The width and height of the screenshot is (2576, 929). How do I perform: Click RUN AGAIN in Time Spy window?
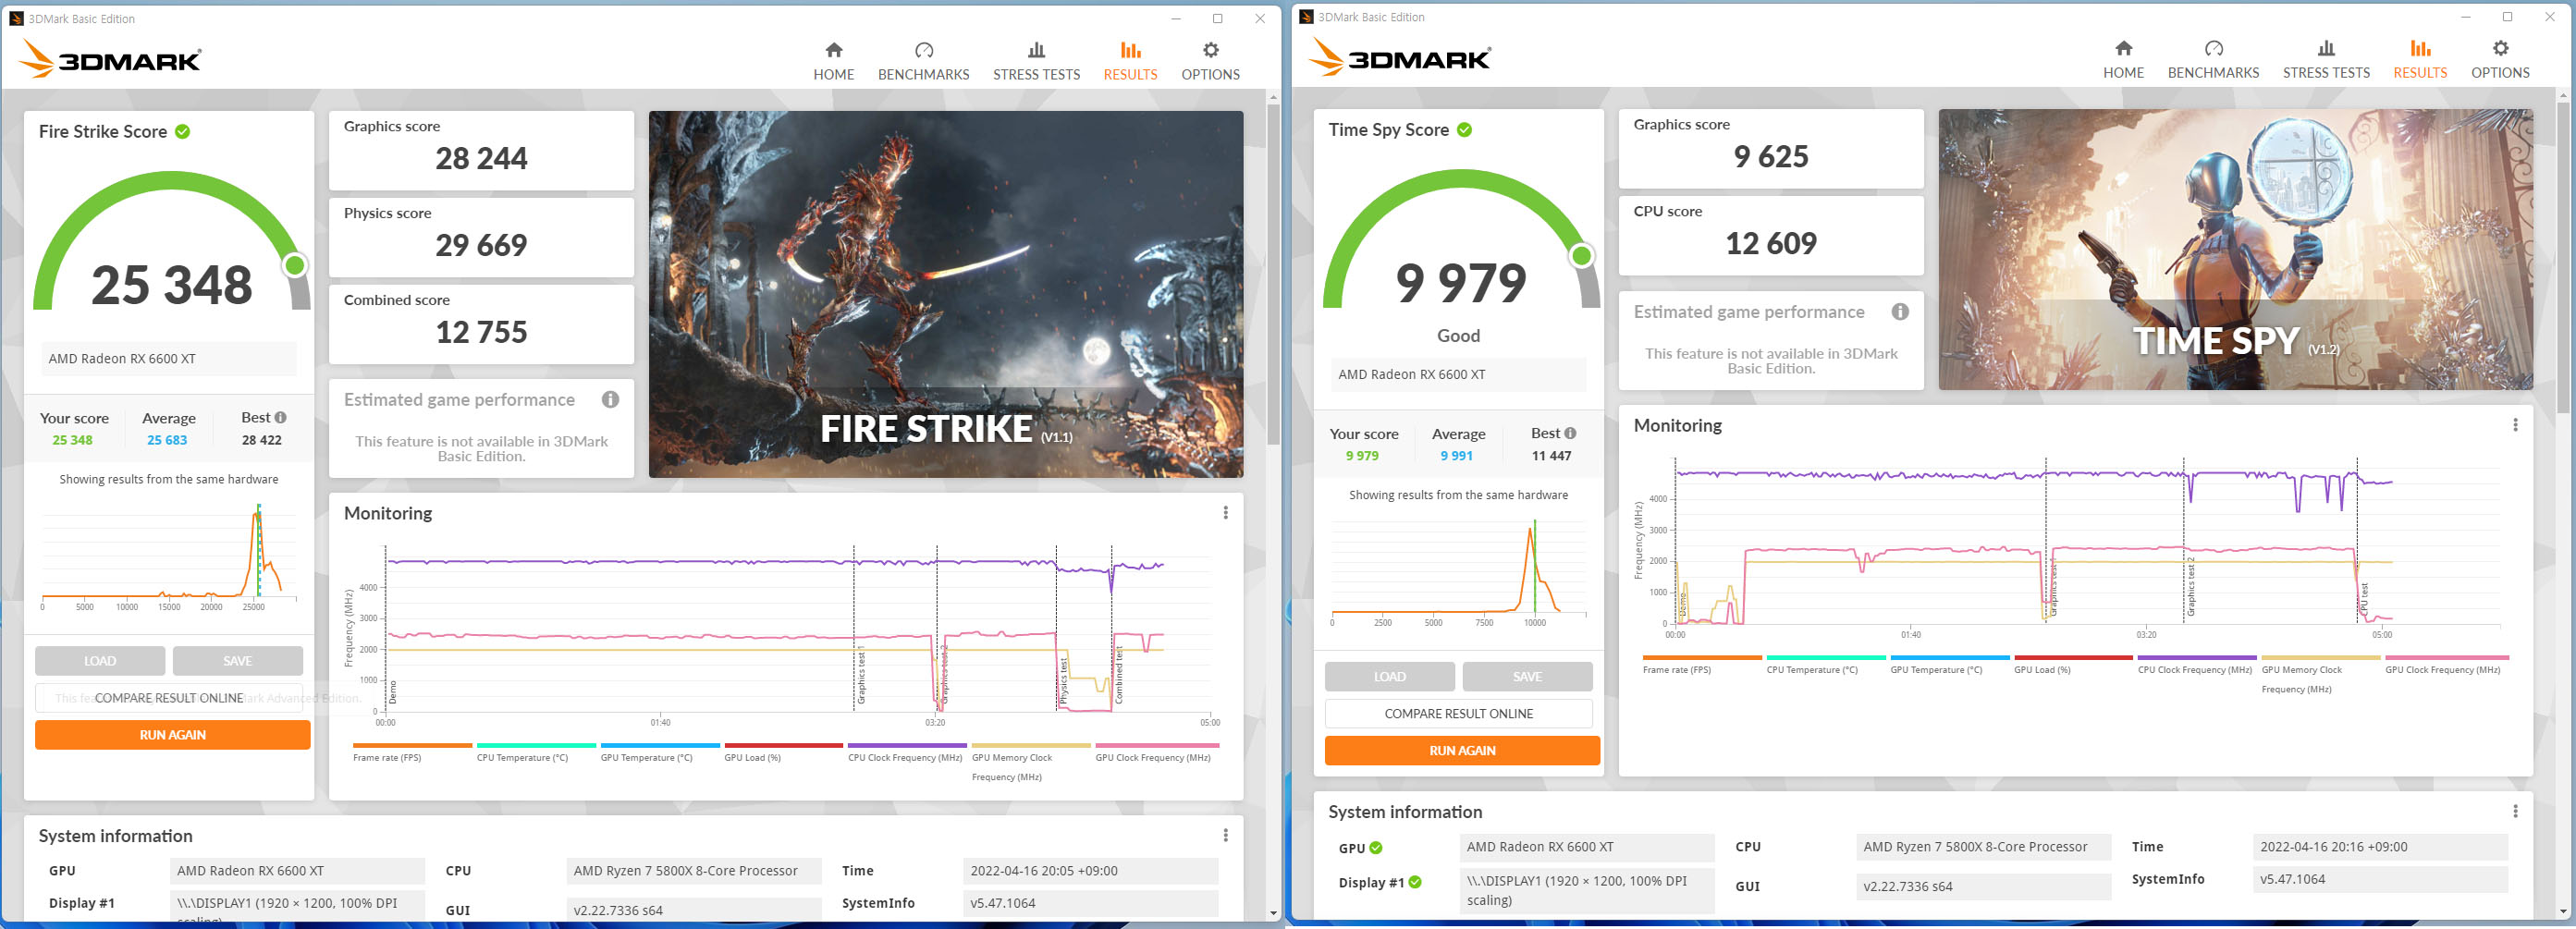[1463, 750]
